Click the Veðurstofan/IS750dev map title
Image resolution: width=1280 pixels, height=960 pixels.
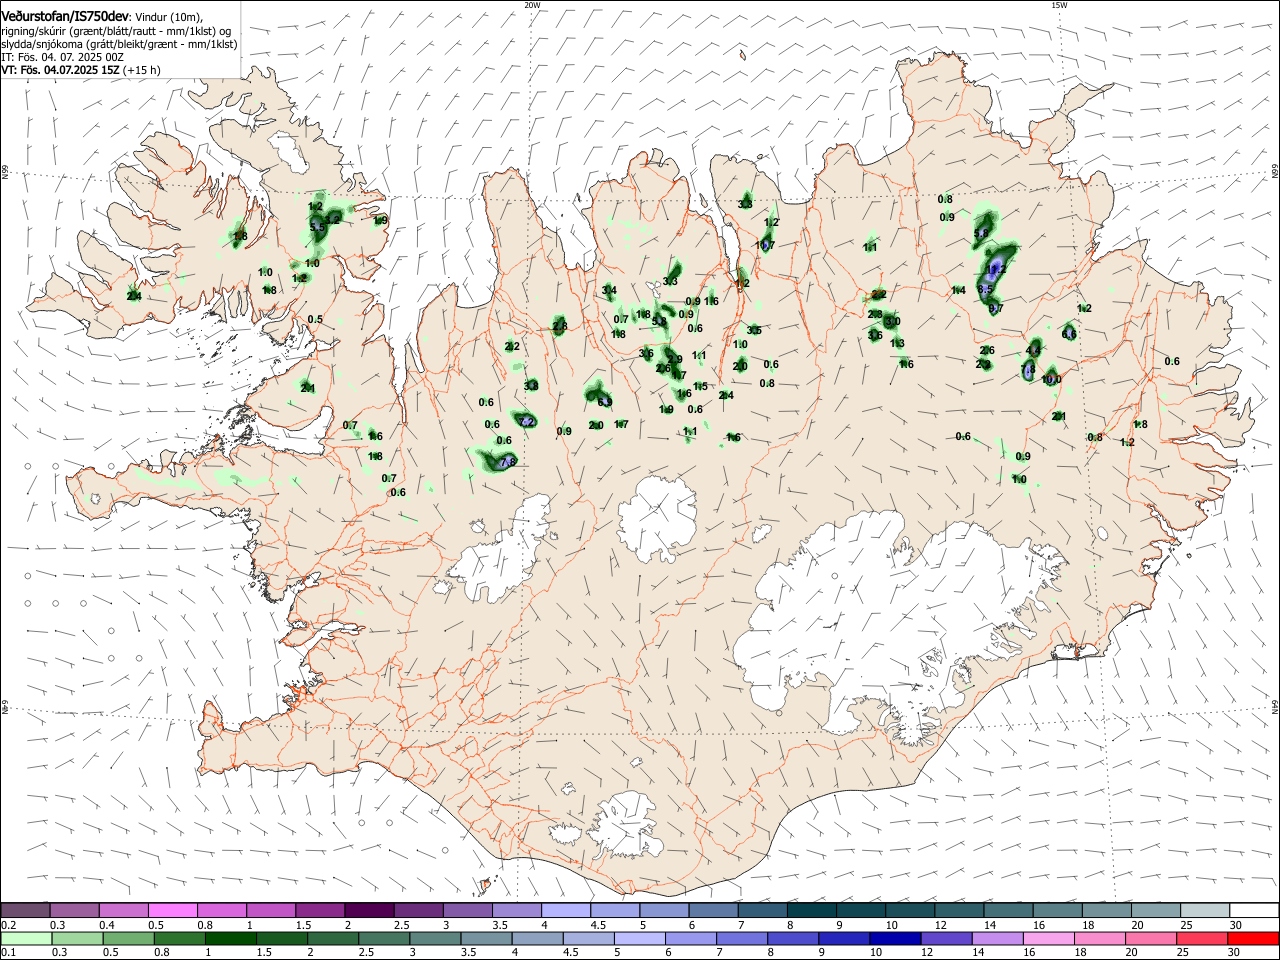(x=64, y=15)
